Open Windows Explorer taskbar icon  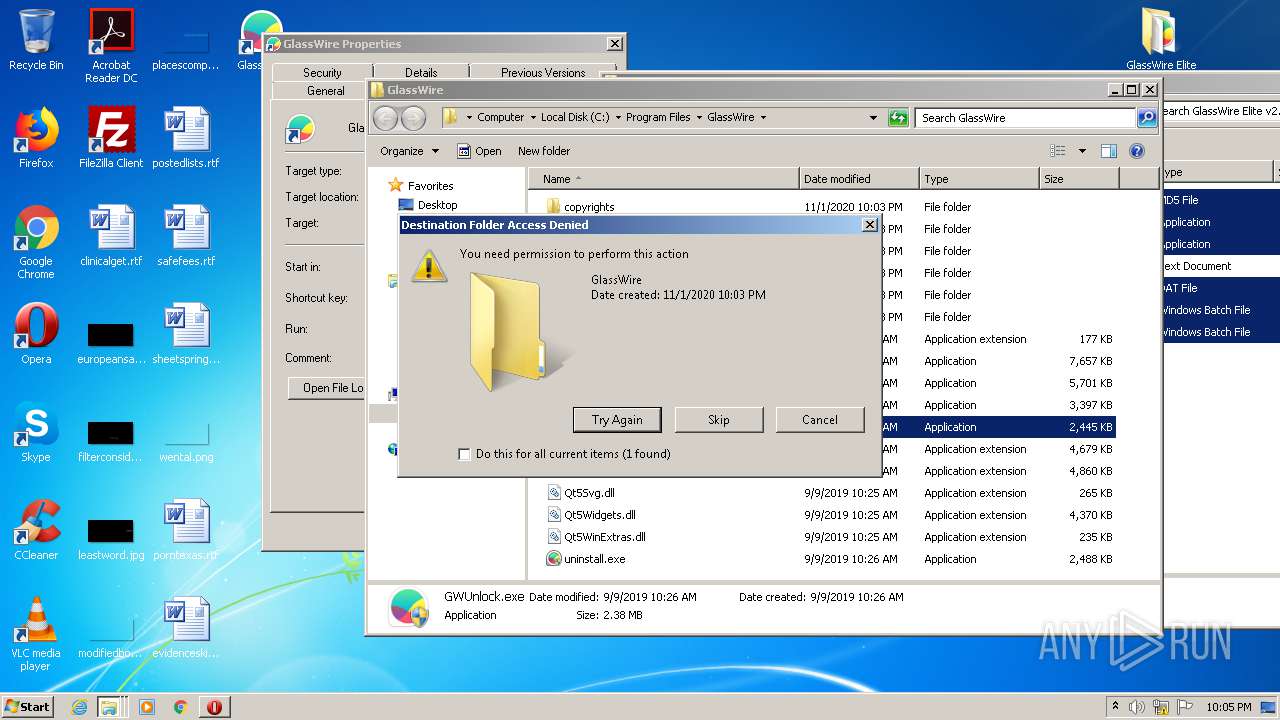coord(109,707)
